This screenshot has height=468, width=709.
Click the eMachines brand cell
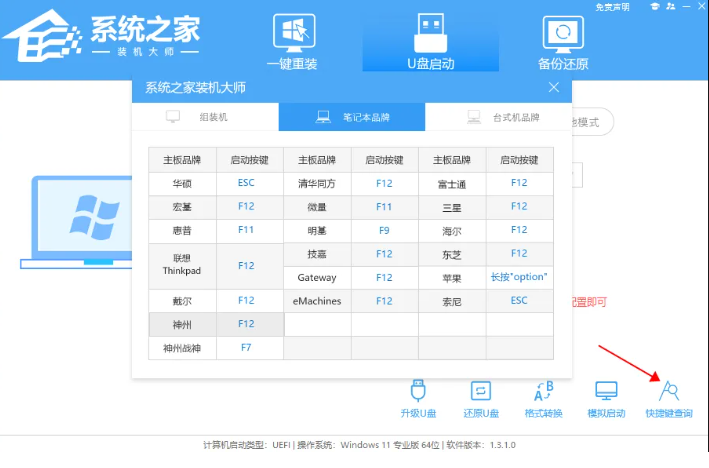click(317, 301)
